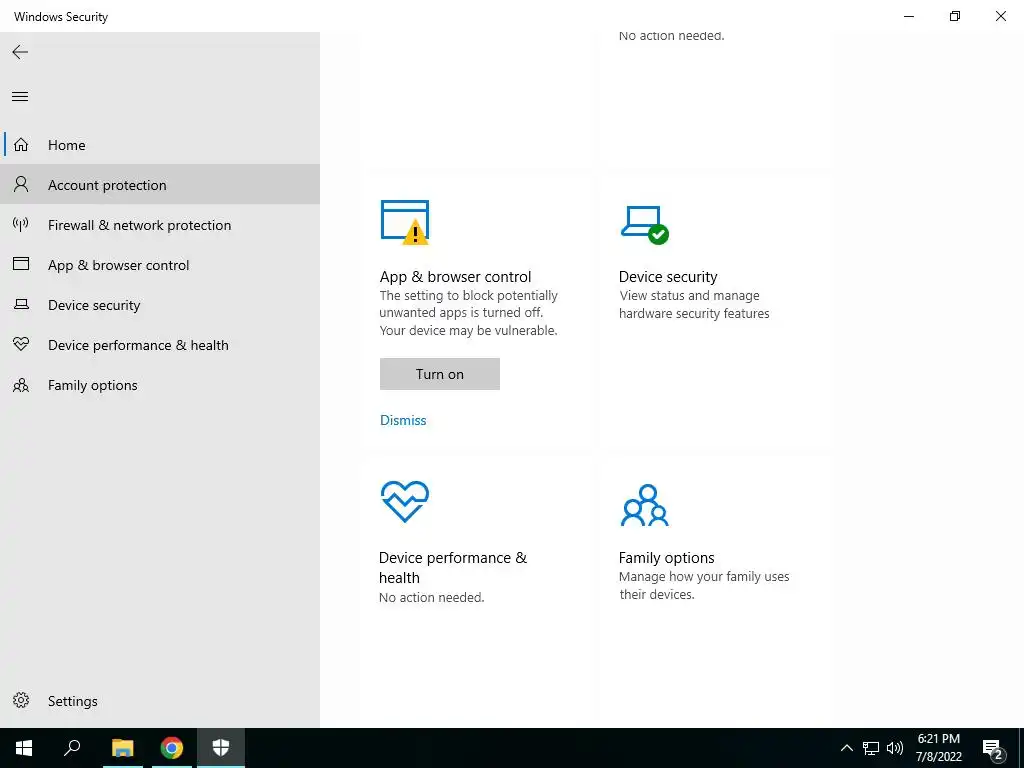1024x768 pixels.
Task: Click Windows Security shield taskbar icon
Action: click(x=221, y=748)
